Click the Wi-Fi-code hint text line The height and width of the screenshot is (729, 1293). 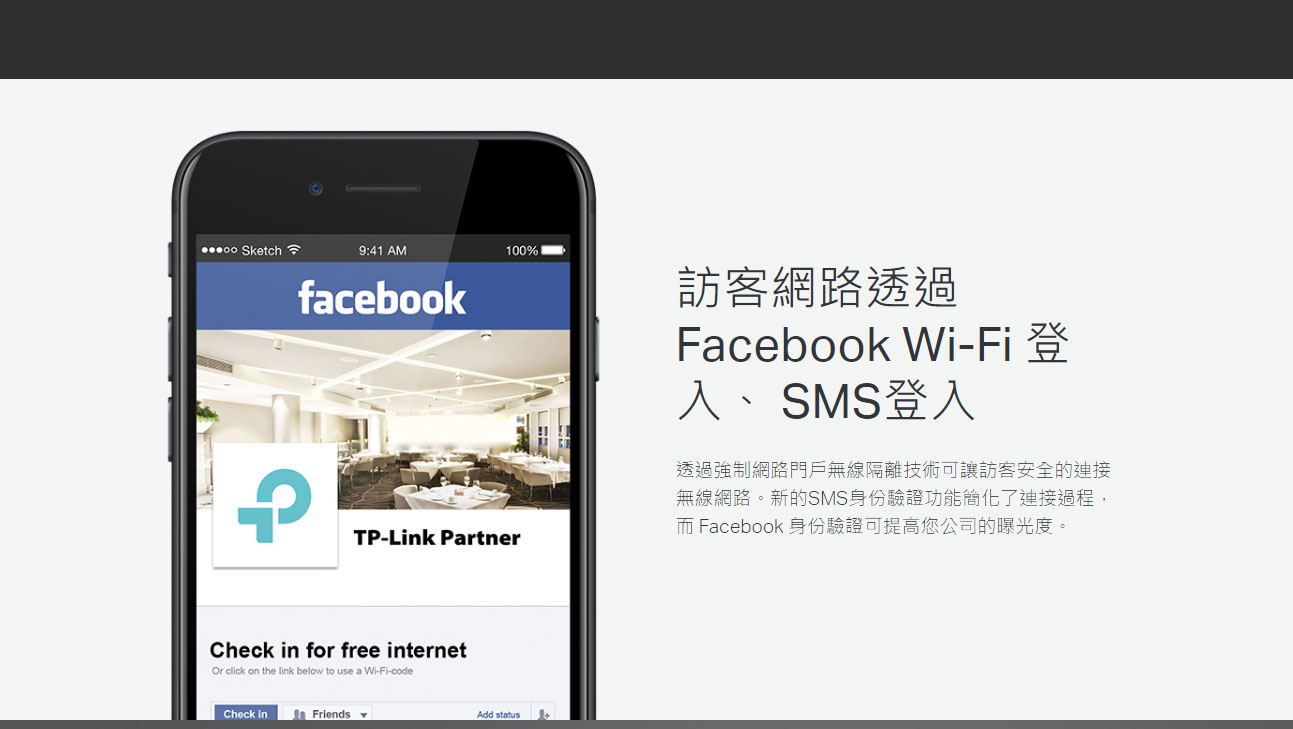click(x=312, y=671)
